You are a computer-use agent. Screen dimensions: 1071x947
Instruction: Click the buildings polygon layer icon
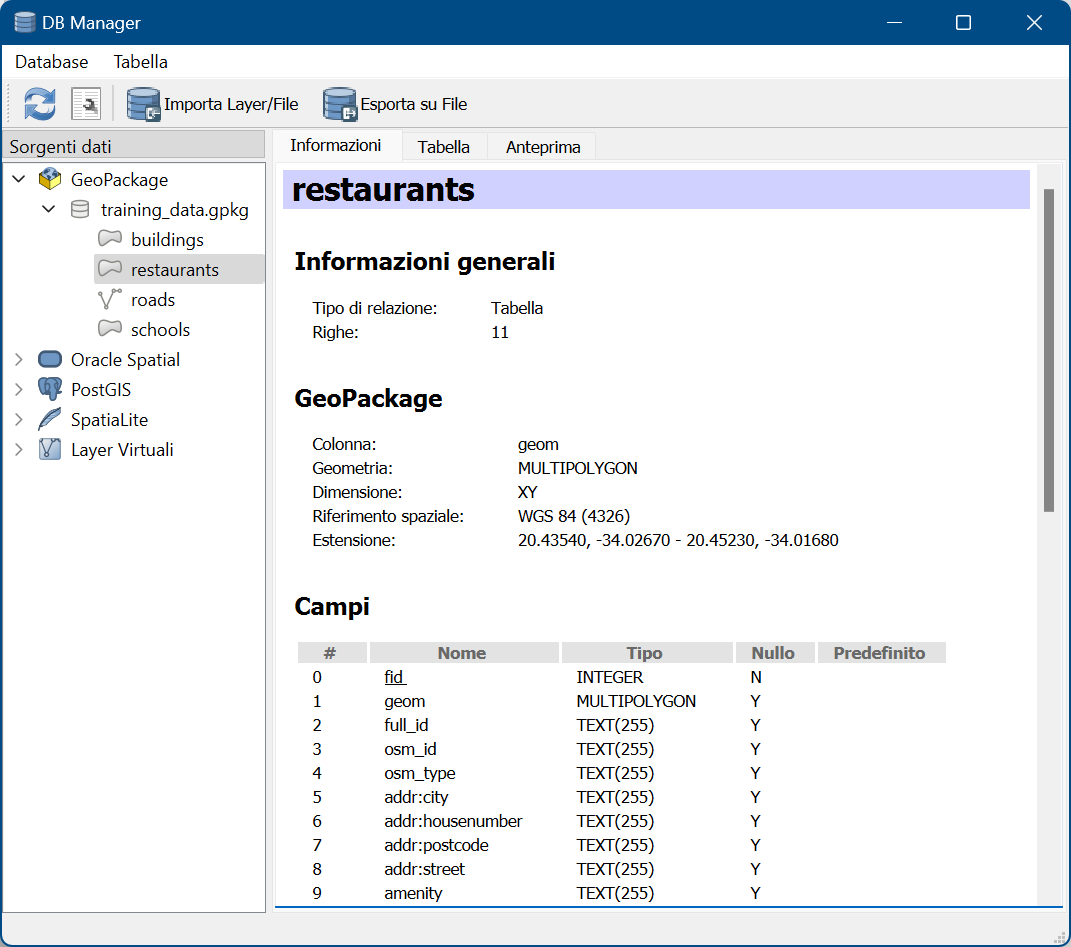pyautogui.click(x=110, y=238)
